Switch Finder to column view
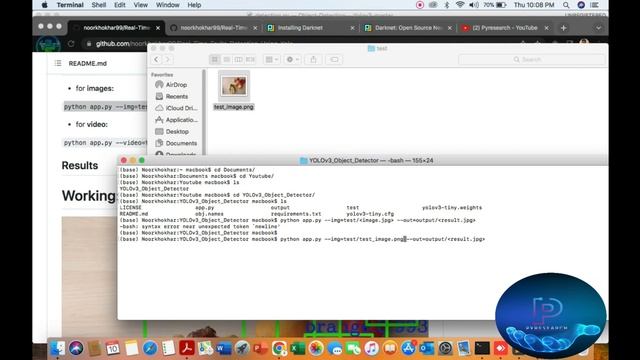This screenshot has width=640, height=360. click(x=238, y=60)
